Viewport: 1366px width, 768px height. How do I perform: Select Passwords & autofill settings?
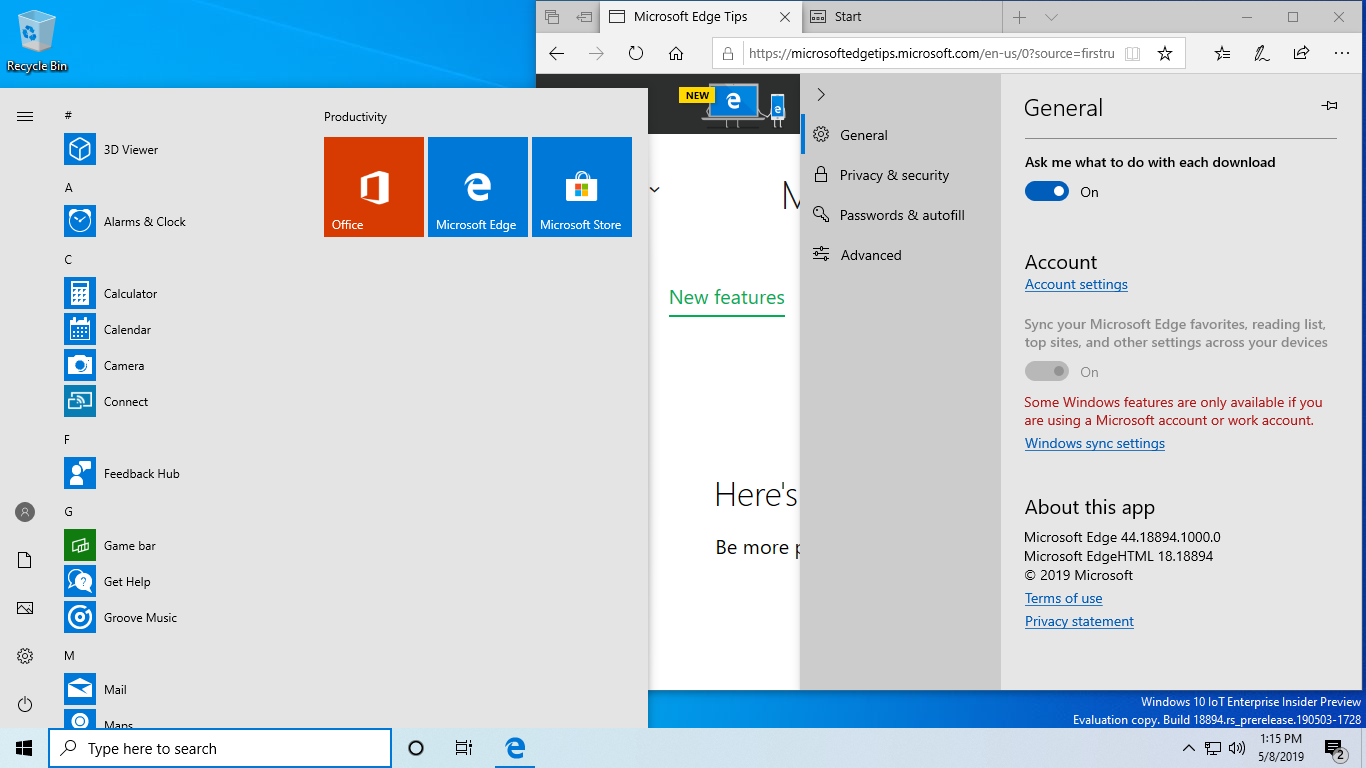[x=900, y=215]
